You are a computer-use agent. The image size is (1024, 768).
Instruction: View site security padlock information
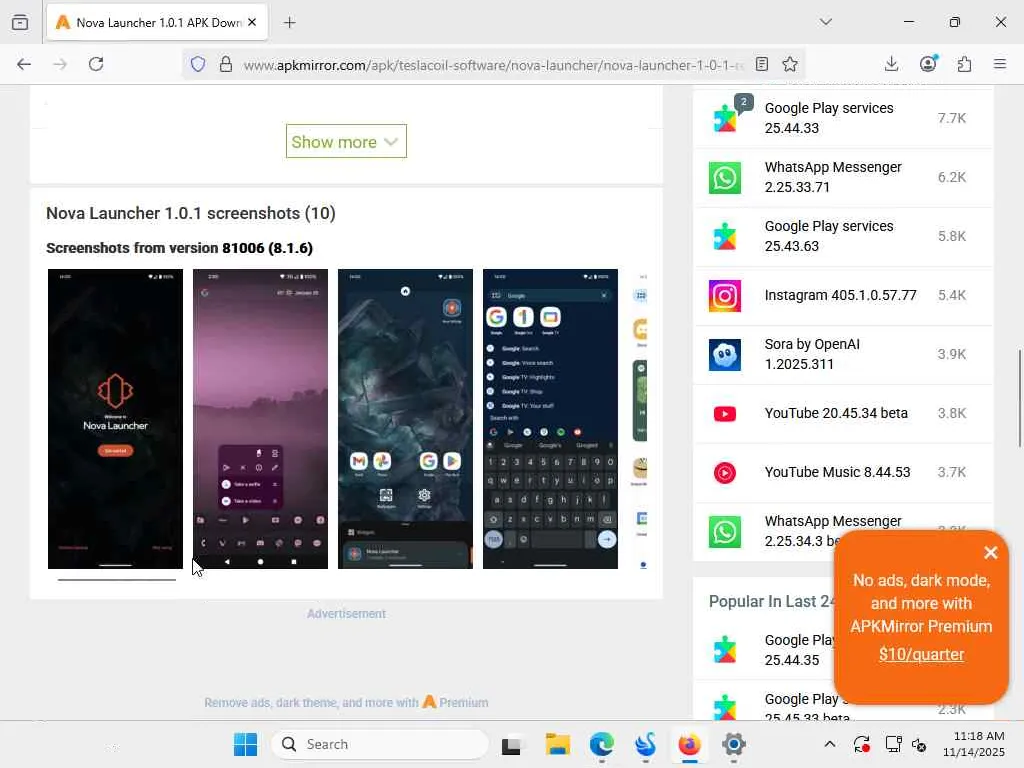226,64
